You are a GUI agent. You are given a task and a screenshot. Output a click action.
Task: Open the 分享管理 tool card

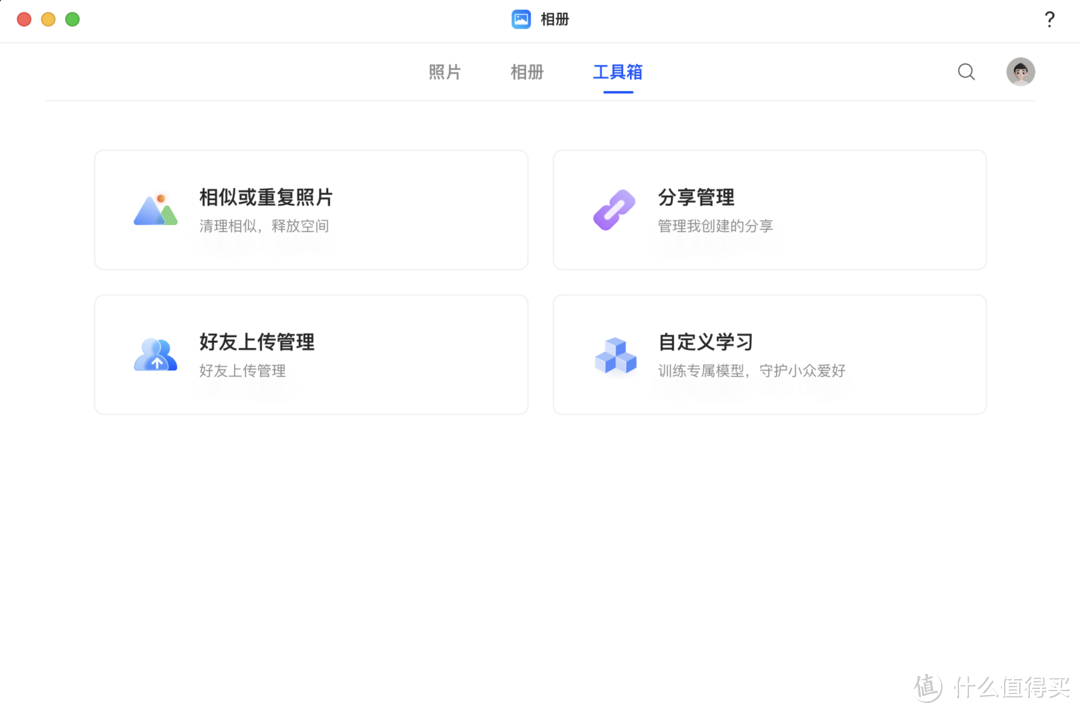[x=769, y=209]
